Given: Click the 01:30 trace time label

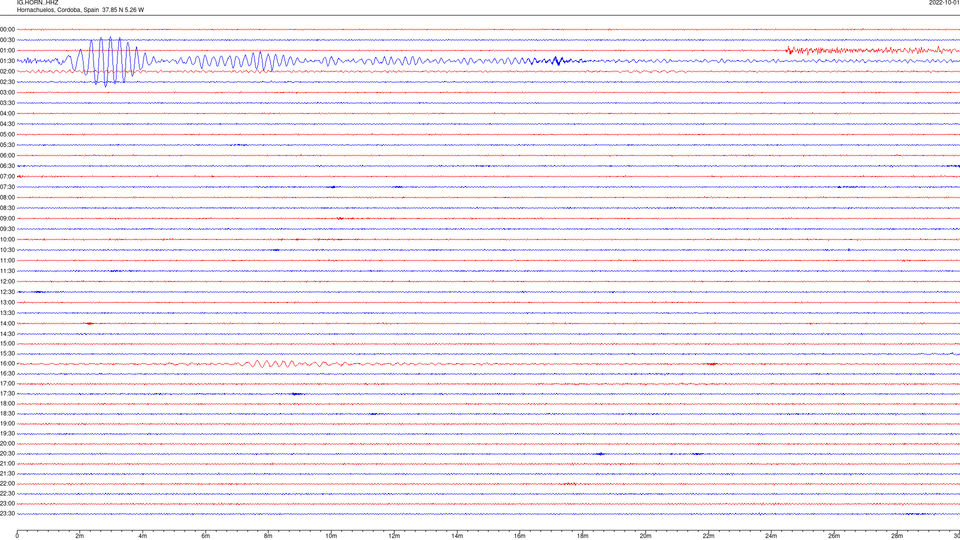Looking at the screenshot, I should coord(7,61).
